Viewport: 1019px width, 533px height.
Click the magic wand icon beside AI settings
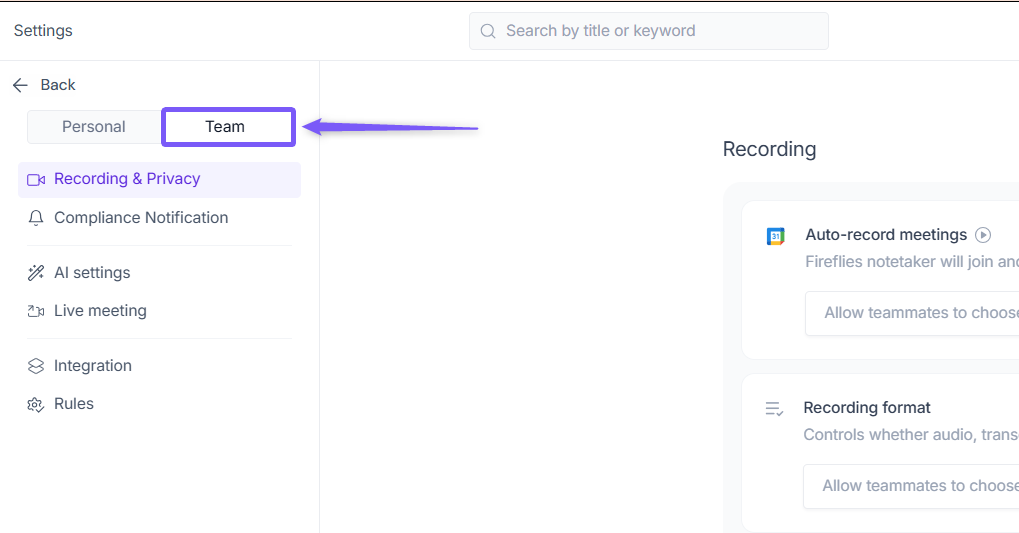36,273
